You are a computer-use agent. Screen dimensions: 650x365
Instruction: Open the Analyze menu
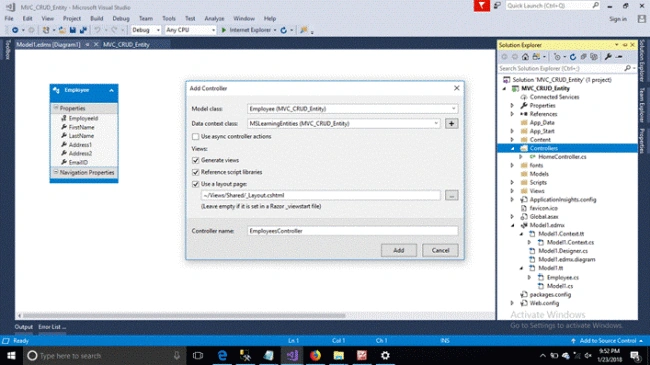point(214,19)
